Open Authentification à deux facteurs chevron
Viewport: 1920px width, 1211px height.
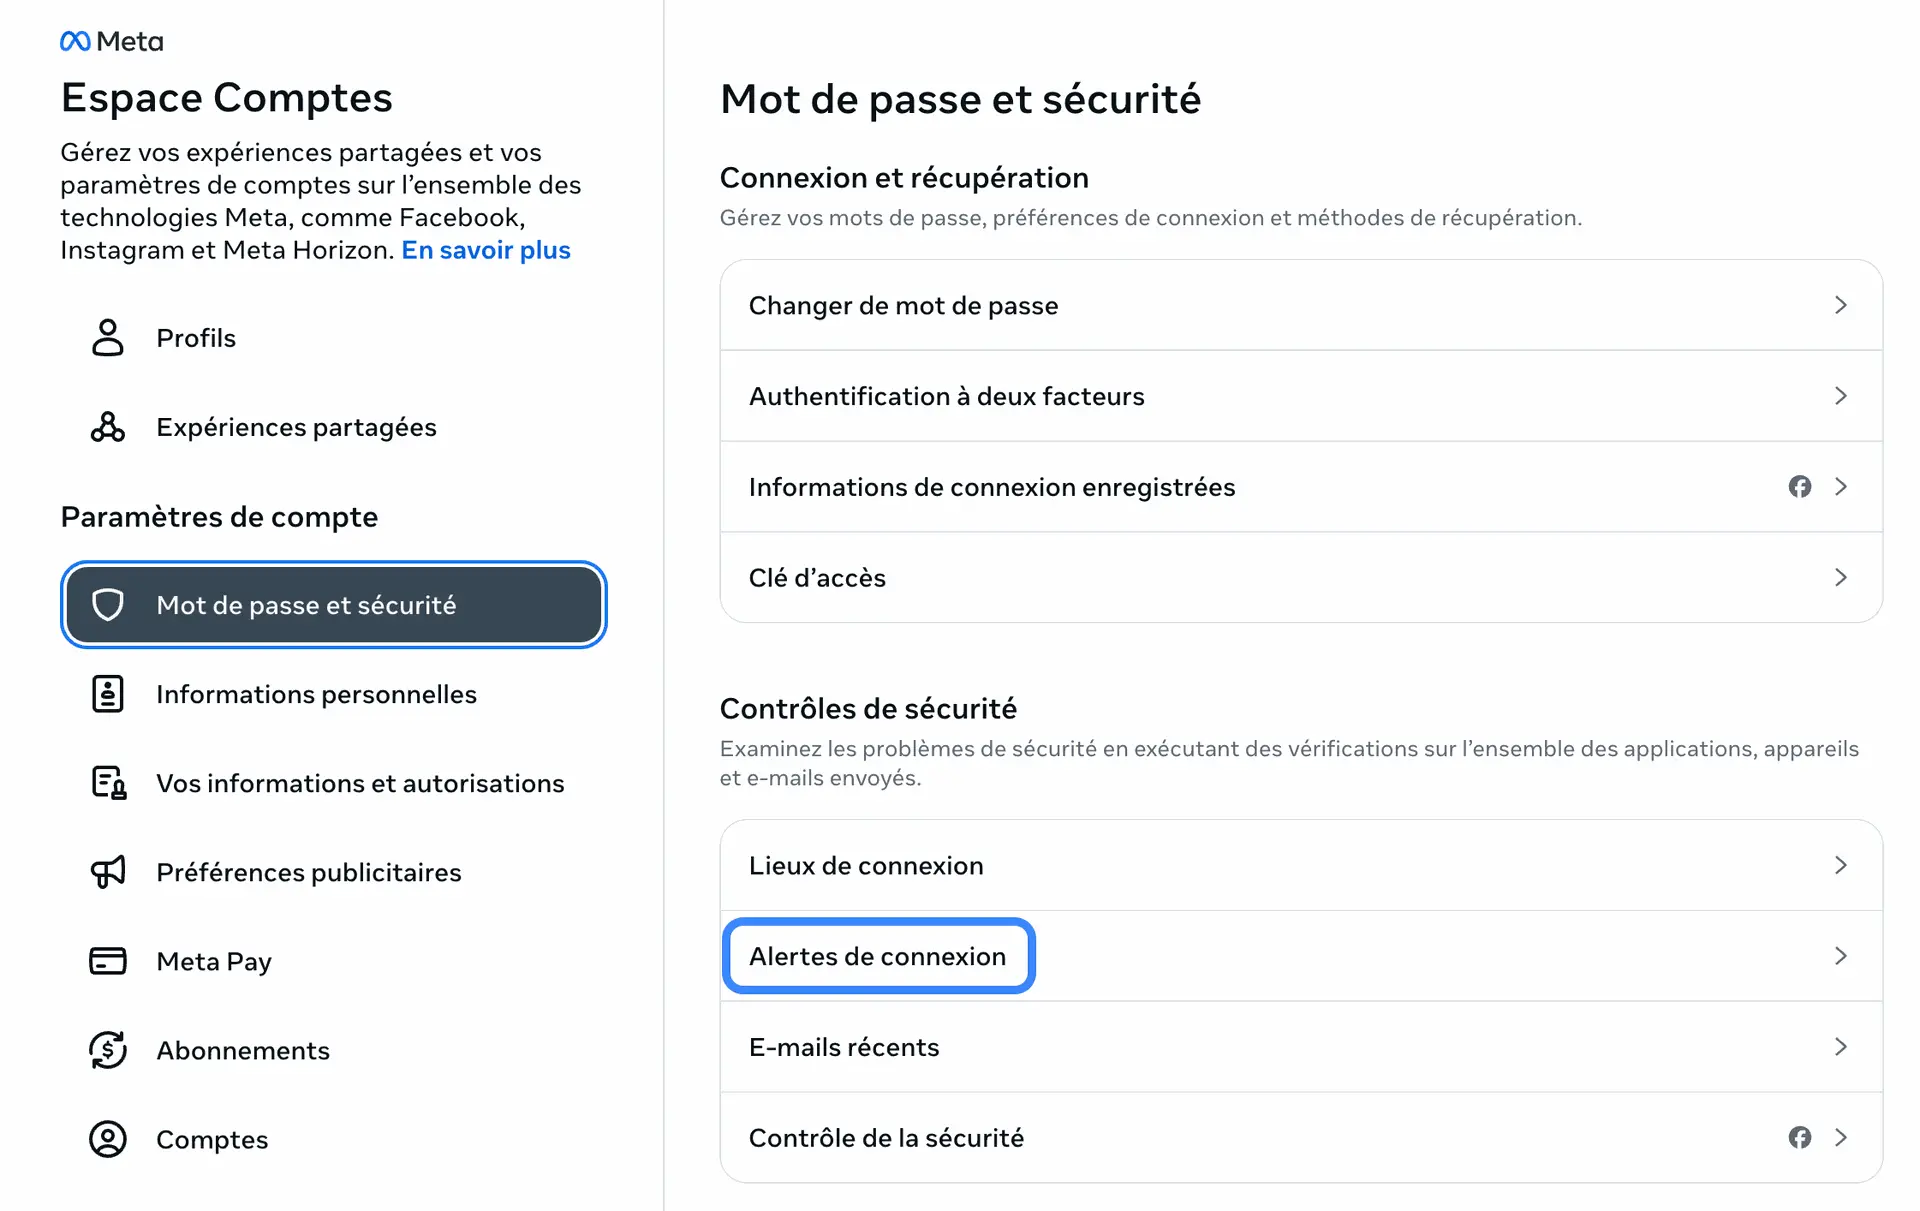pos(1840,396)
